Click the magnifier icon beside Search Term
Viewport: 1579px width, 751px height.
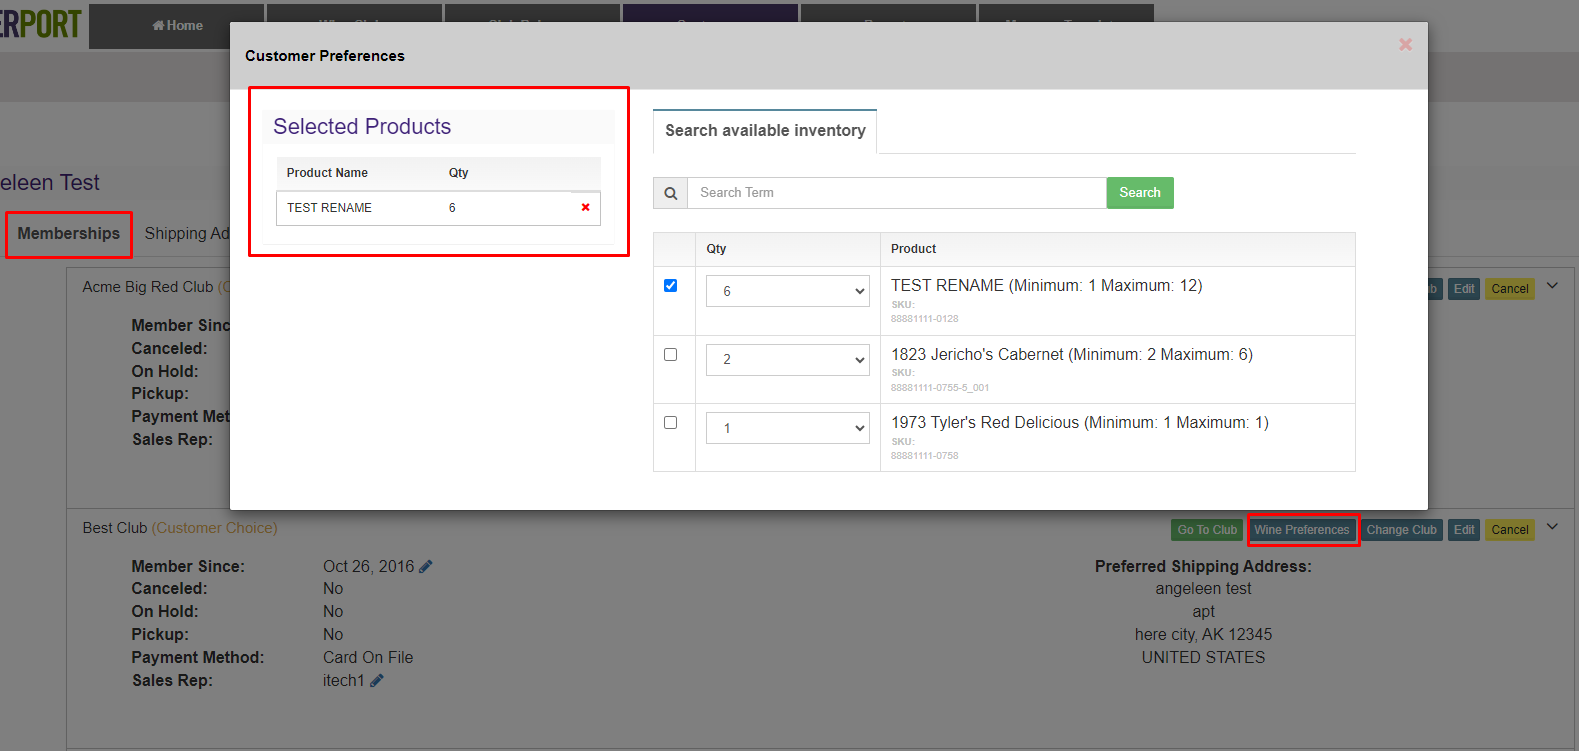671,193
